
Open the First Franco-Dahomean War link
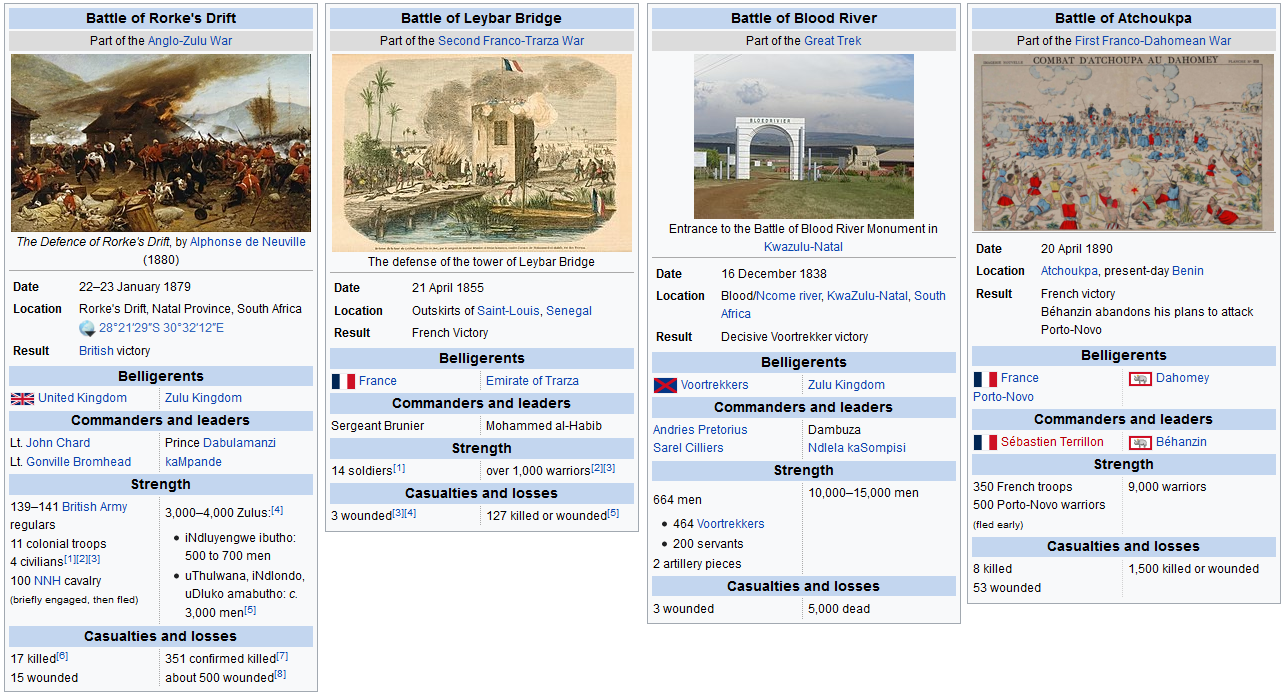click(x=1153, y=41)
